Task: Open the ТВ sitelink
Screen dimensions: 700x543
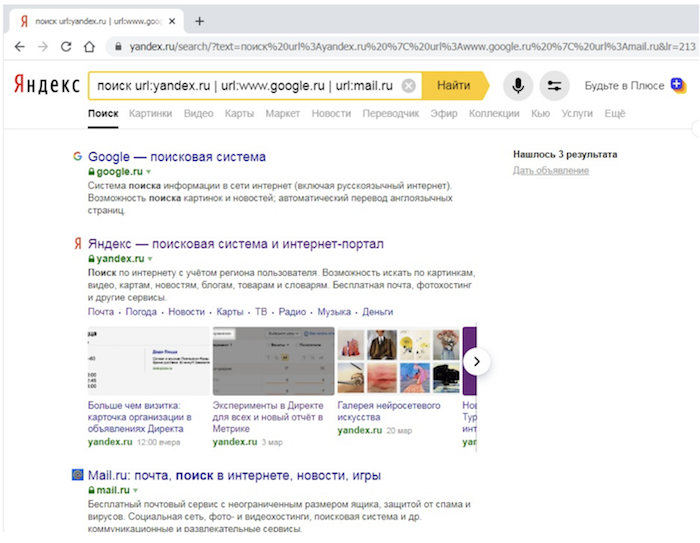Action: point(261,312)
